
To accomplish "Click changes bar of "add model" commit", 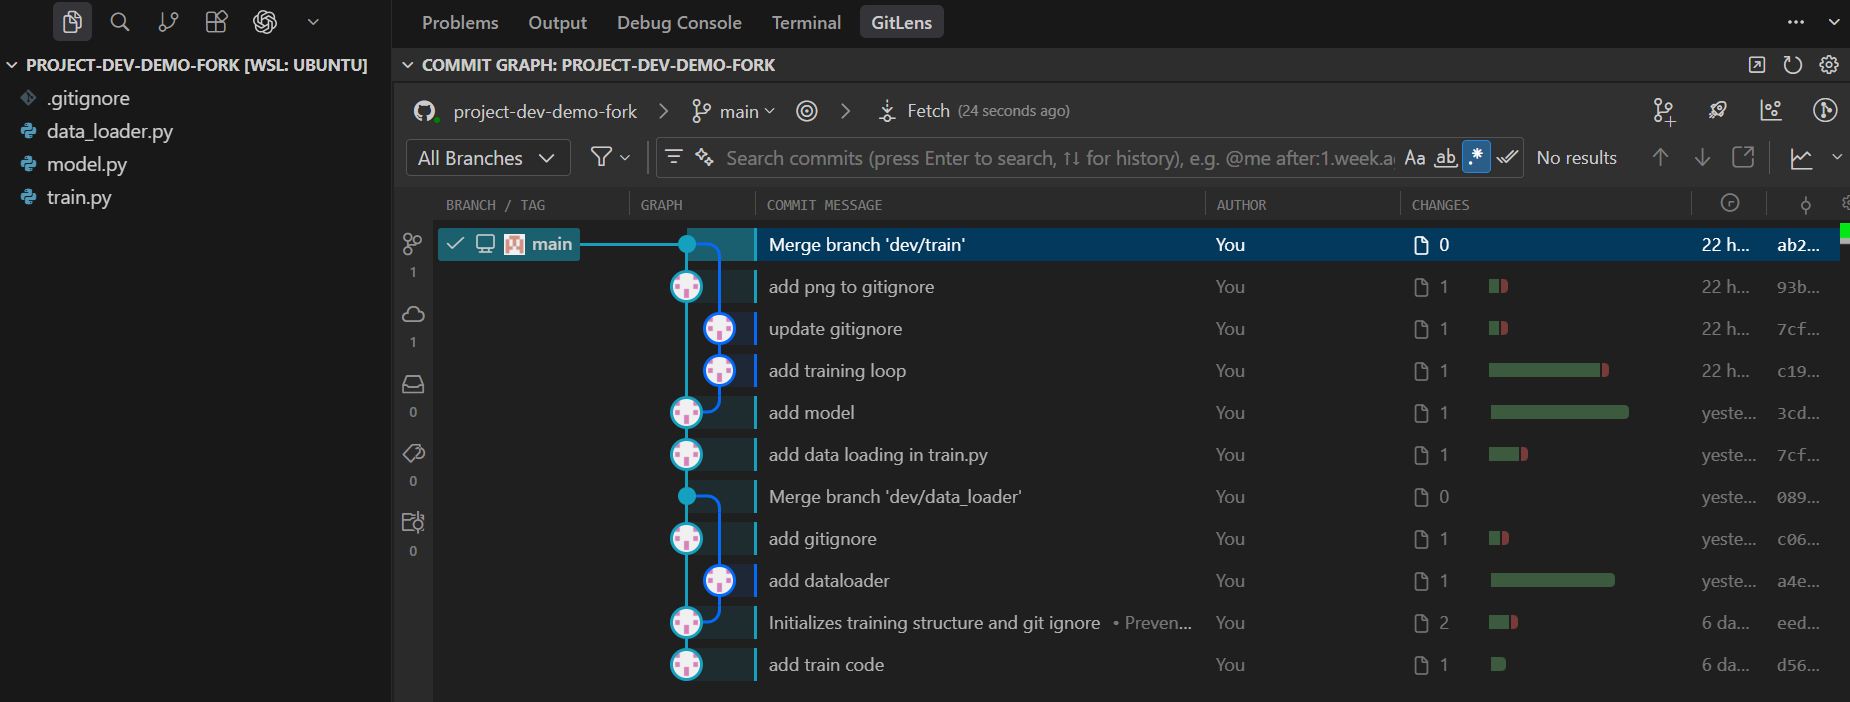I will click(x=1559, y=412).
